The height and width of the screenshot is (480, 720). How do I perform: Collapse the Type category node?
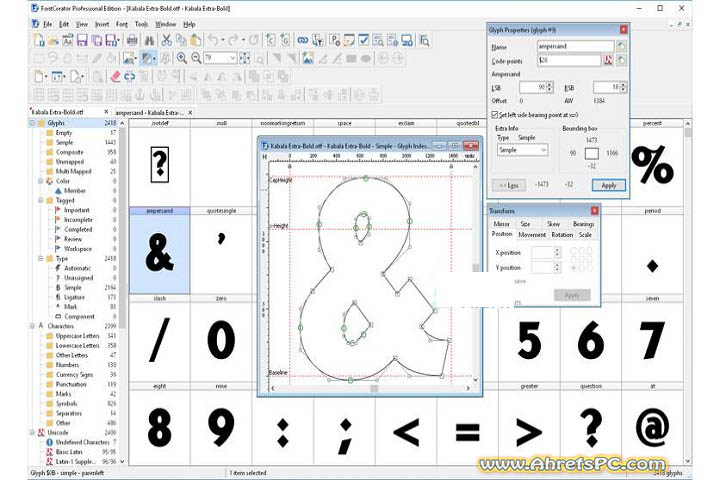pos(40,259)
